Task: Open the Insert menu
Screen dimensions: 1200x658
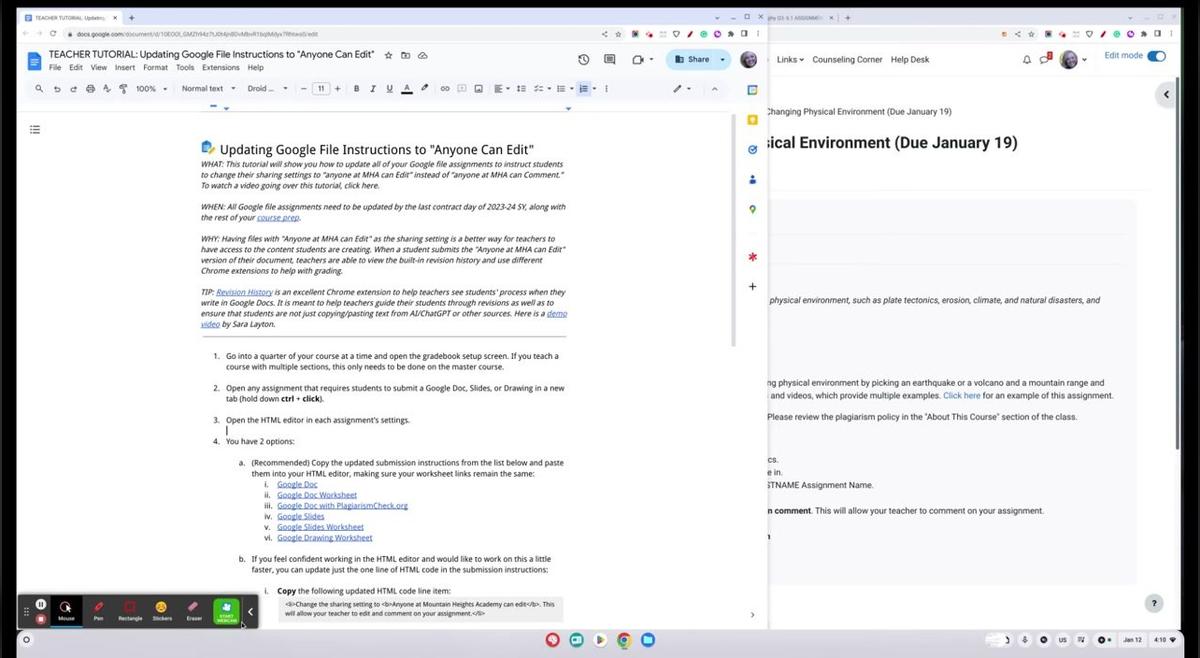Action: point(125,68)
